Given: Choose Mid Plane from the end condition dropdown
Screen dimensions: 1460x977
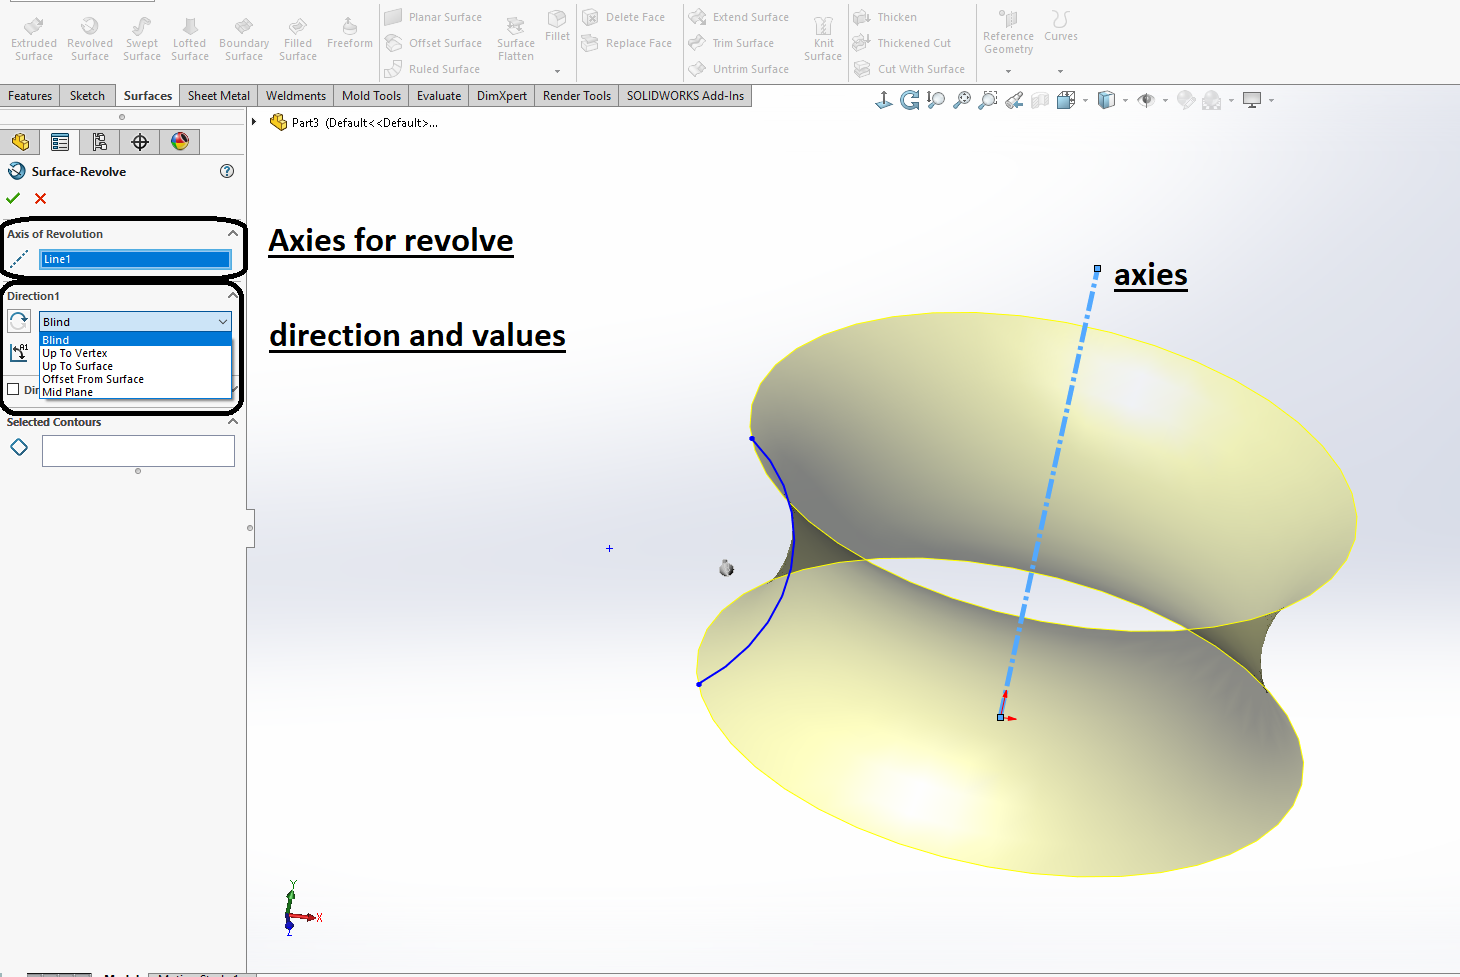Looking at the screenshot, I should pyautogui.click(x=67, y=391).
